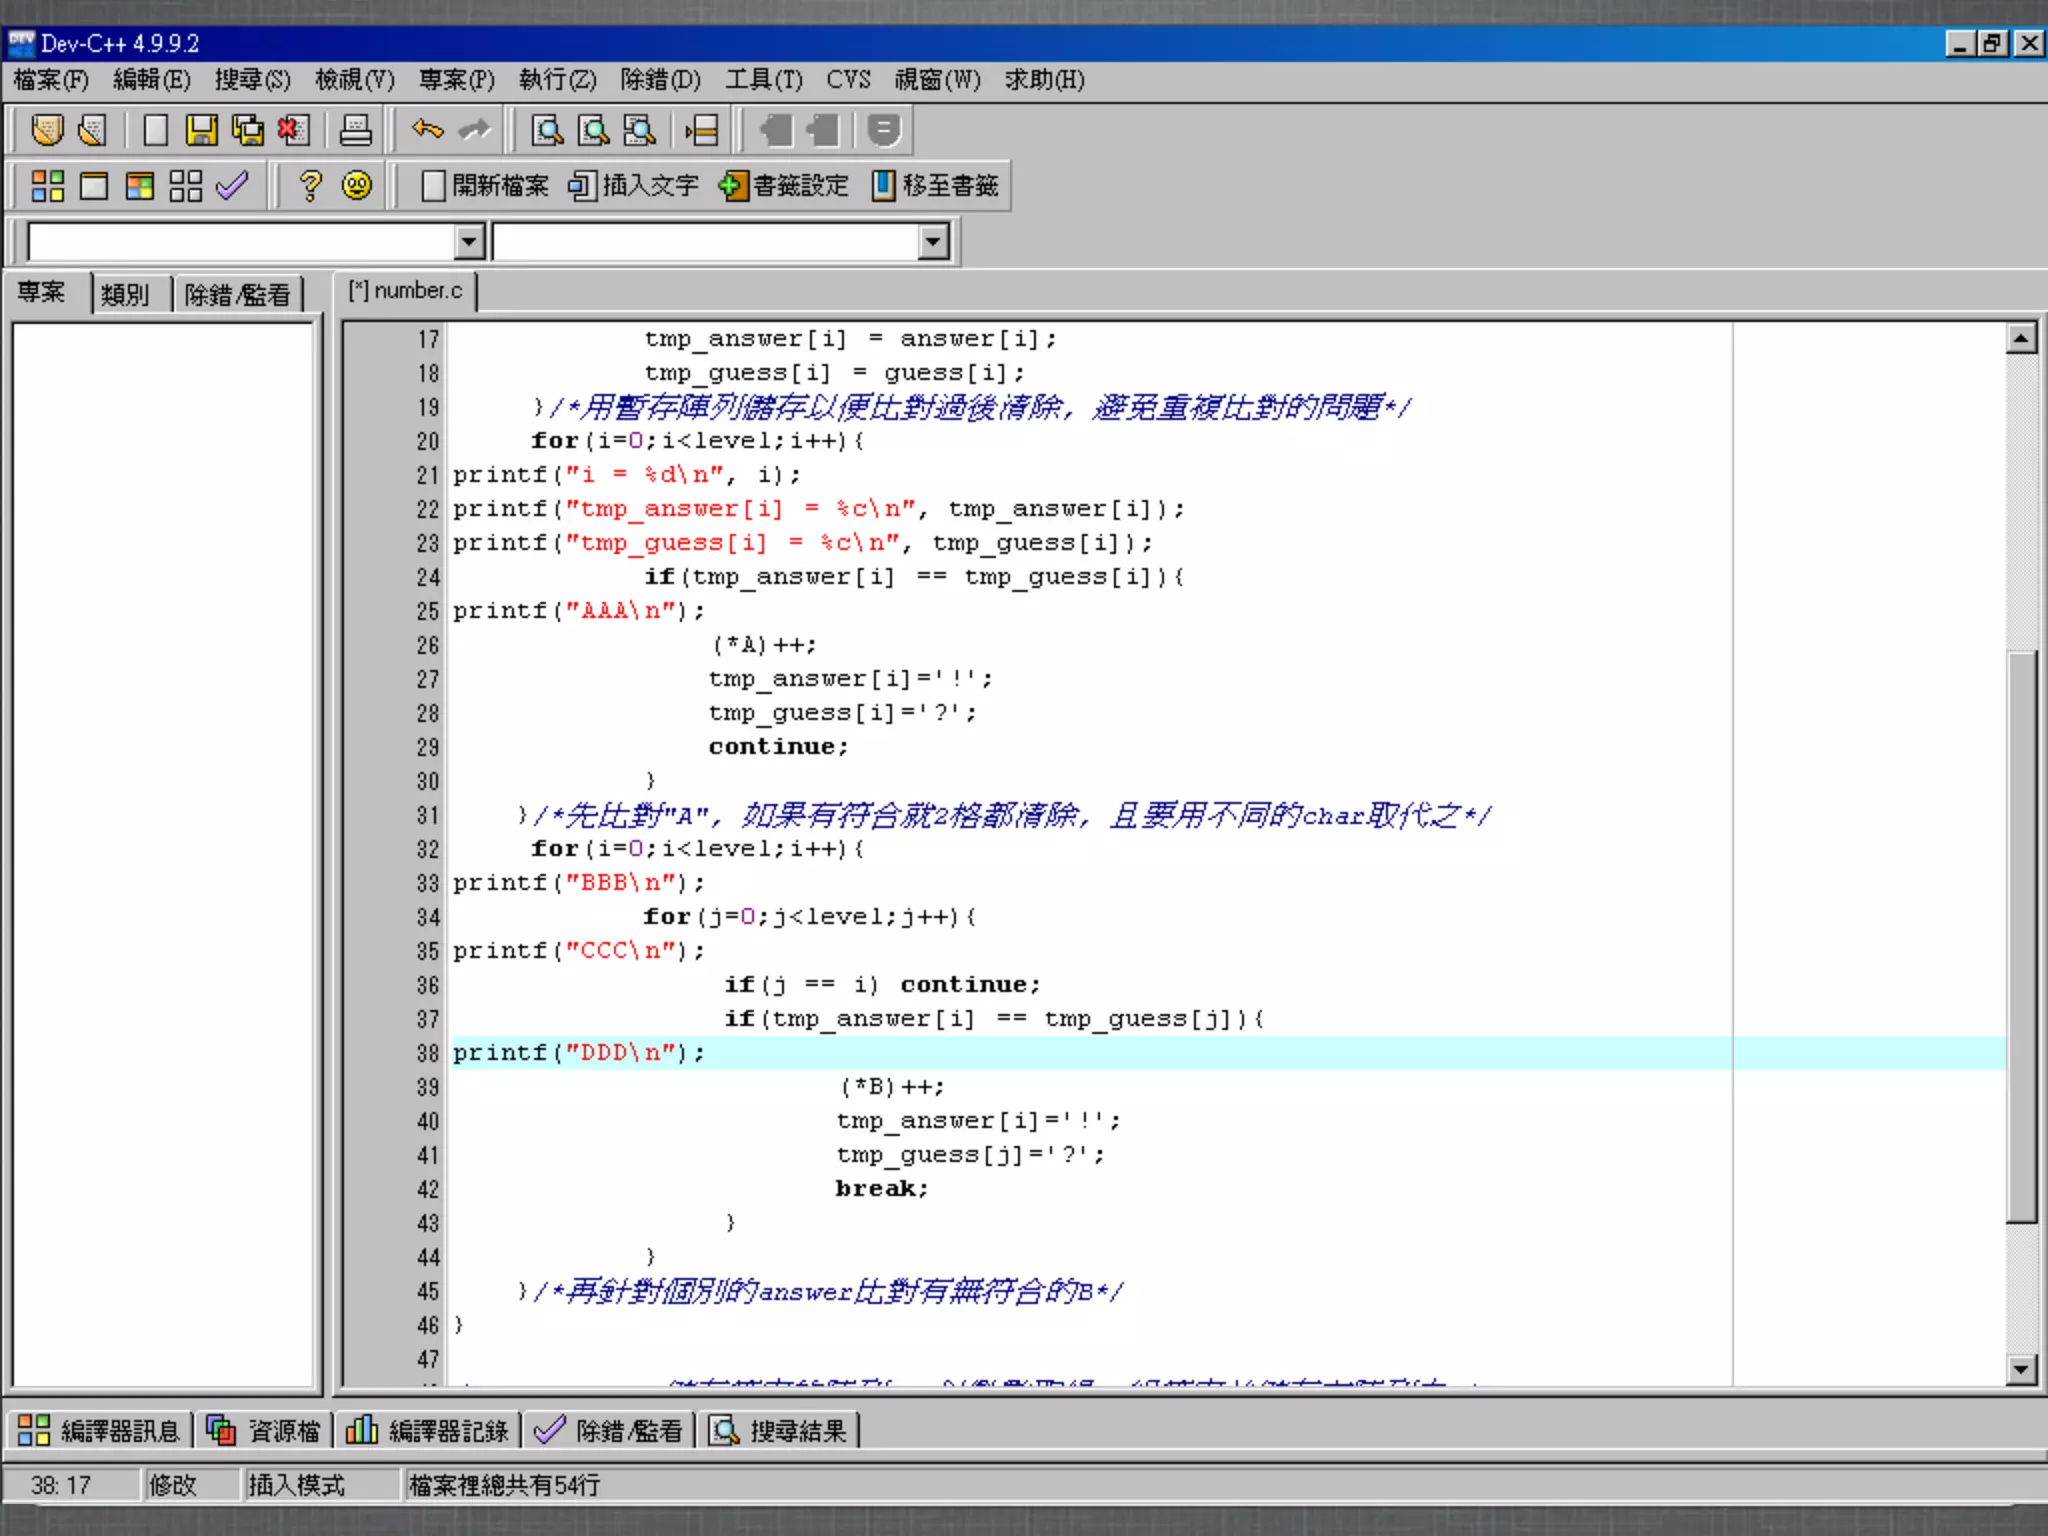Click the Save All files icon
2048x1536 pixels.
coord(247,130)
